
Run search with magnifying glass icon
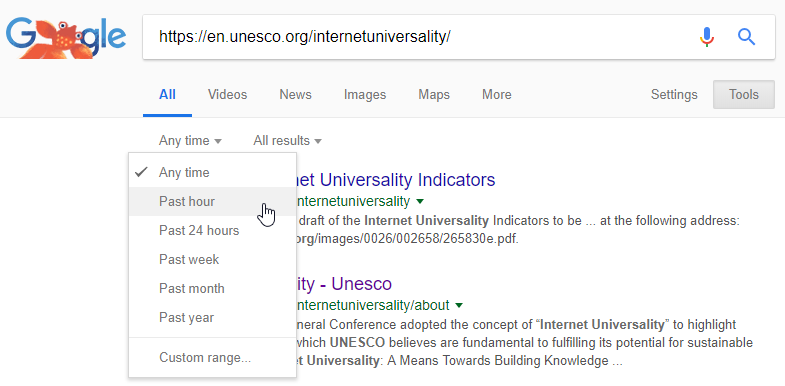point(746,37)
